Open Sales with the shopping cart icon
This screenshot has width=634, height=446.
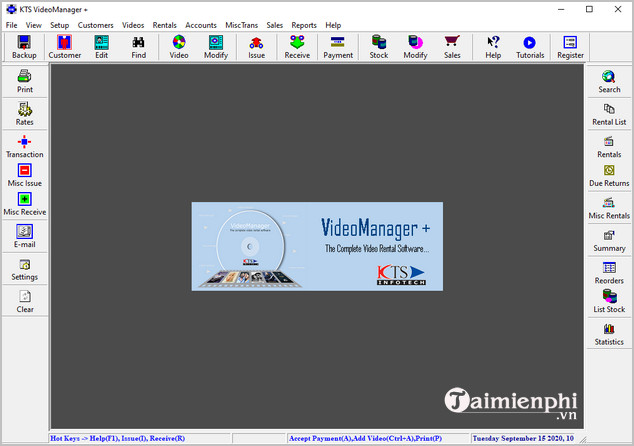[452, 47]
